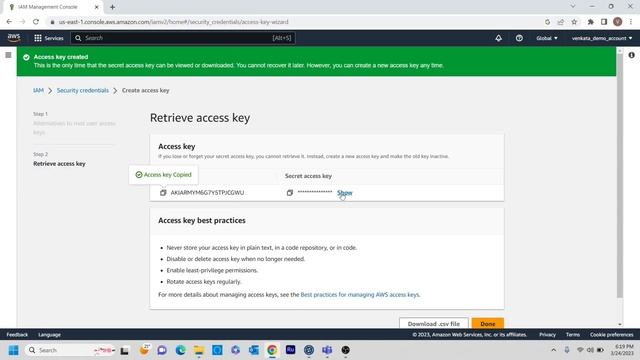640x360 pixels.
Task: Reload the browser page
Action: pos(36,22)
